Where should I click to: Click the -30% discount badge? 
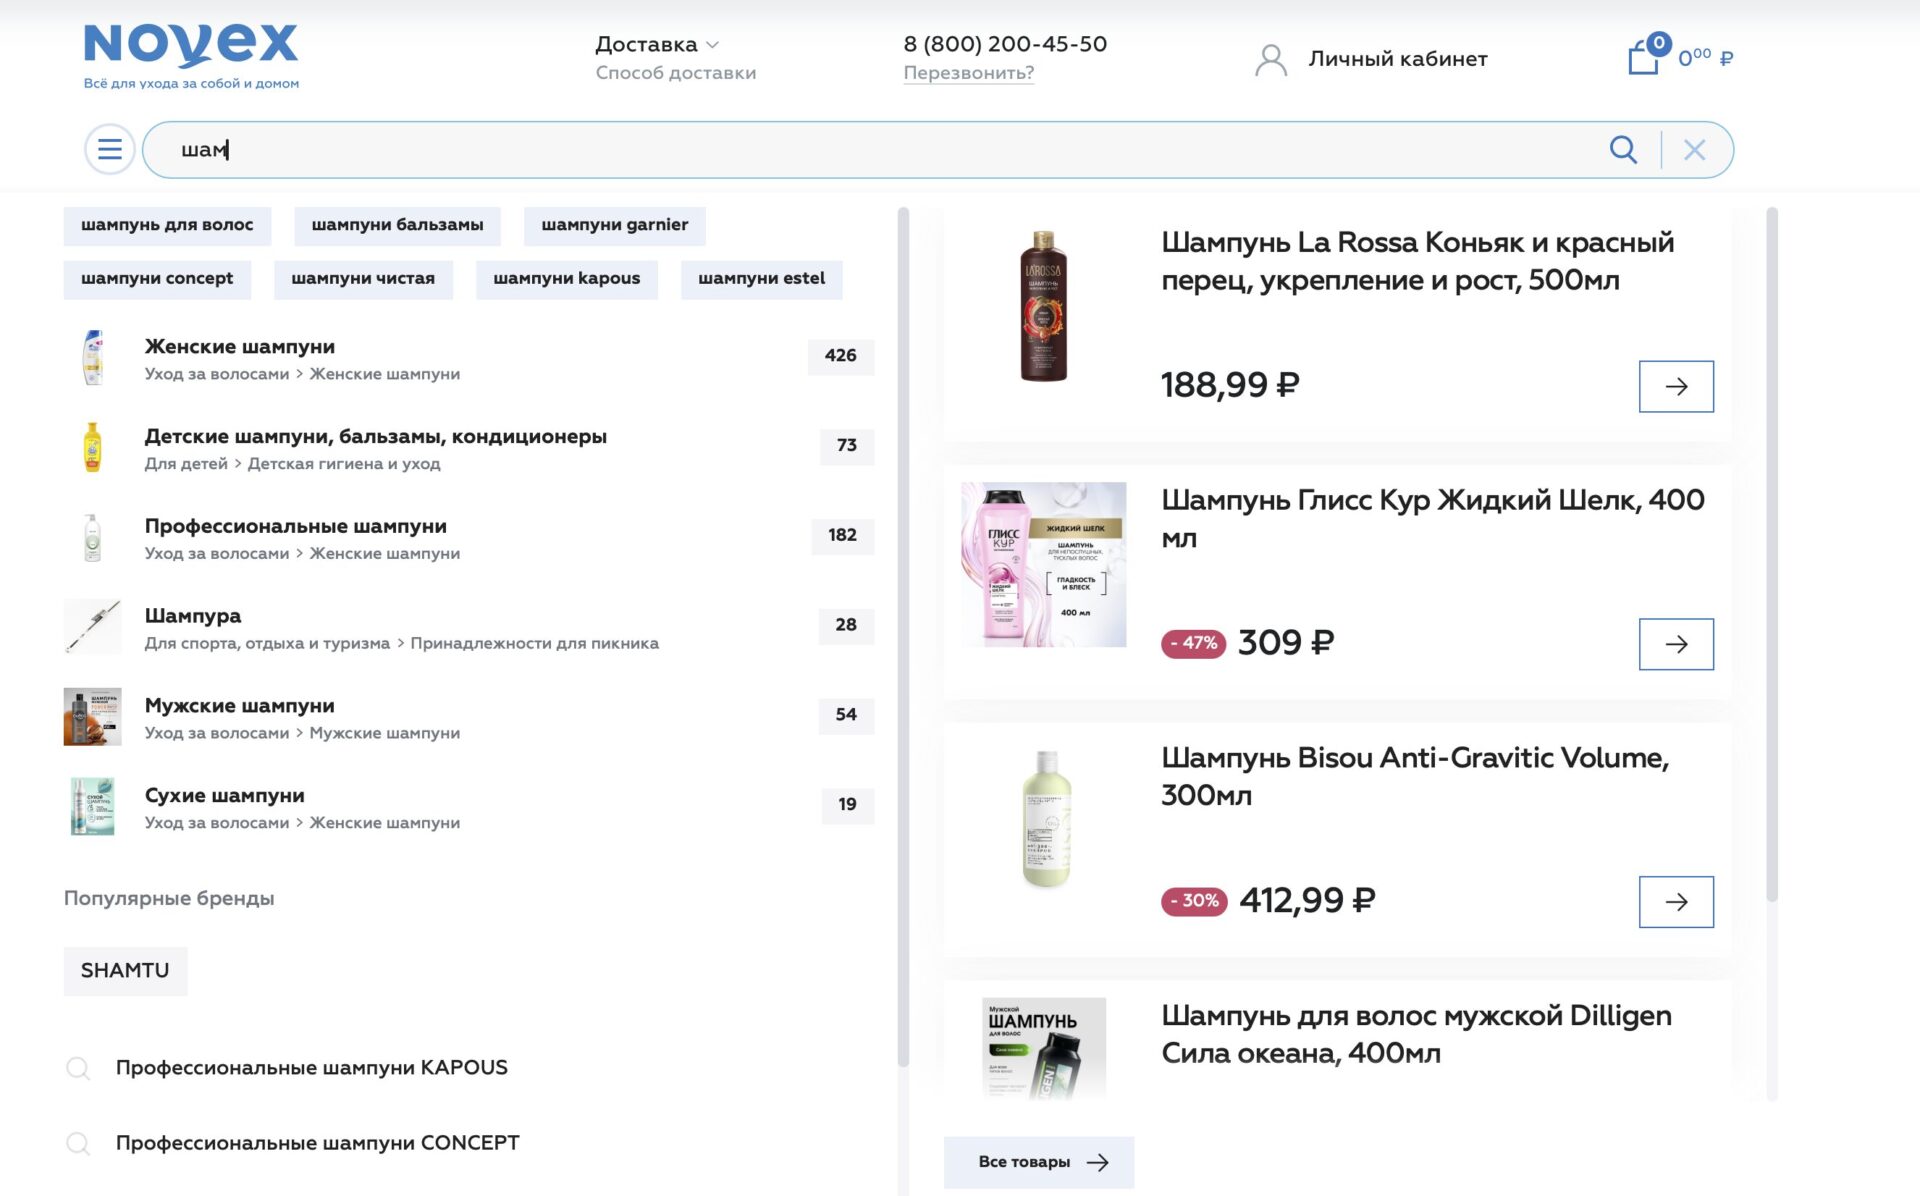pos(1194,901)
